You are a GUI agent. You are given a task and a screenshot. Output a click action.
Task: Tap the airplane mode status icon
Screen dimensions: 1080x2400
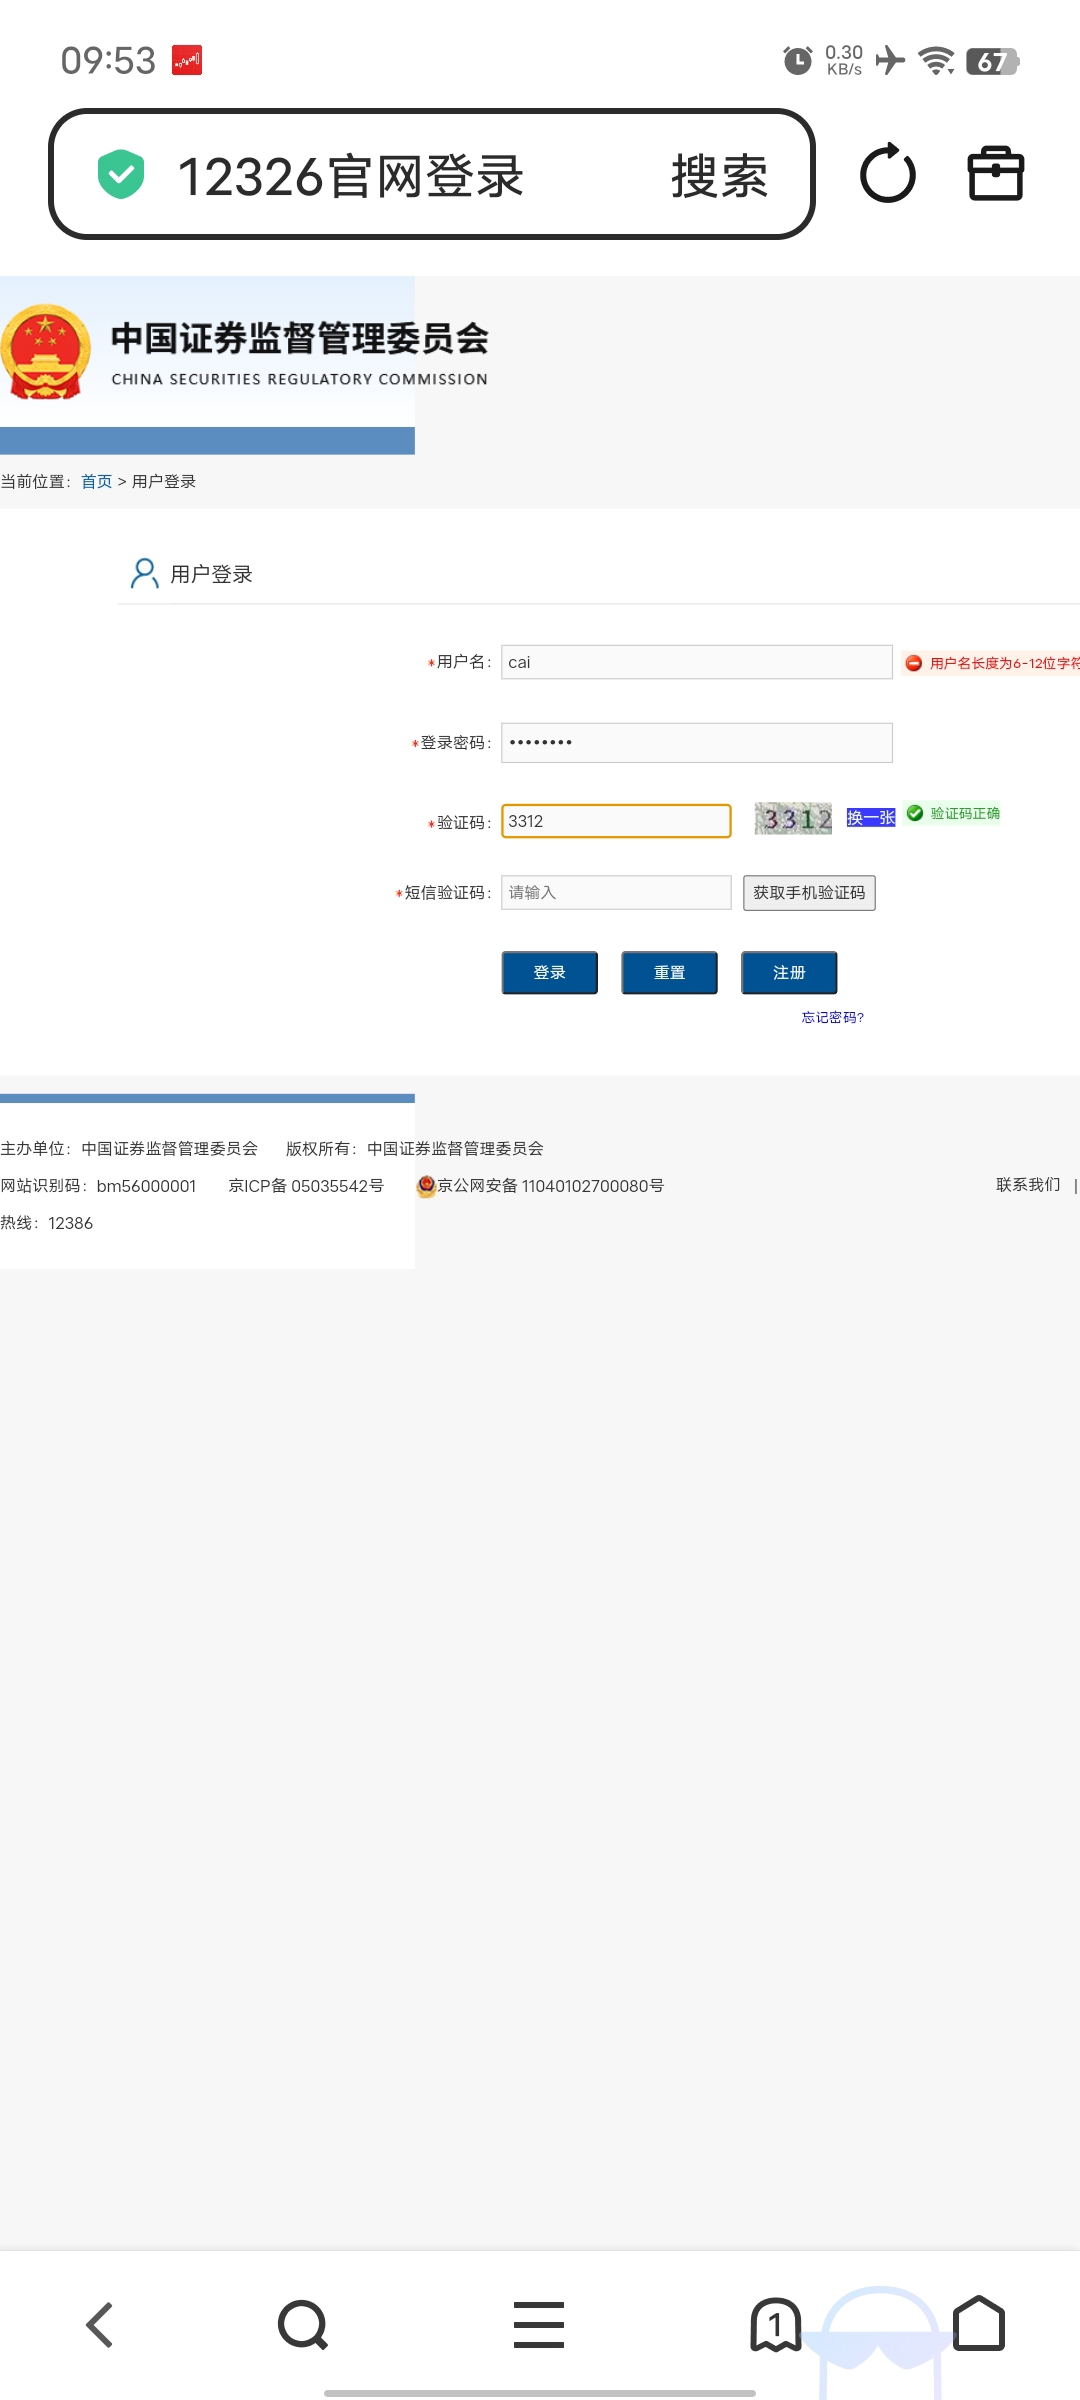[890, 60]
